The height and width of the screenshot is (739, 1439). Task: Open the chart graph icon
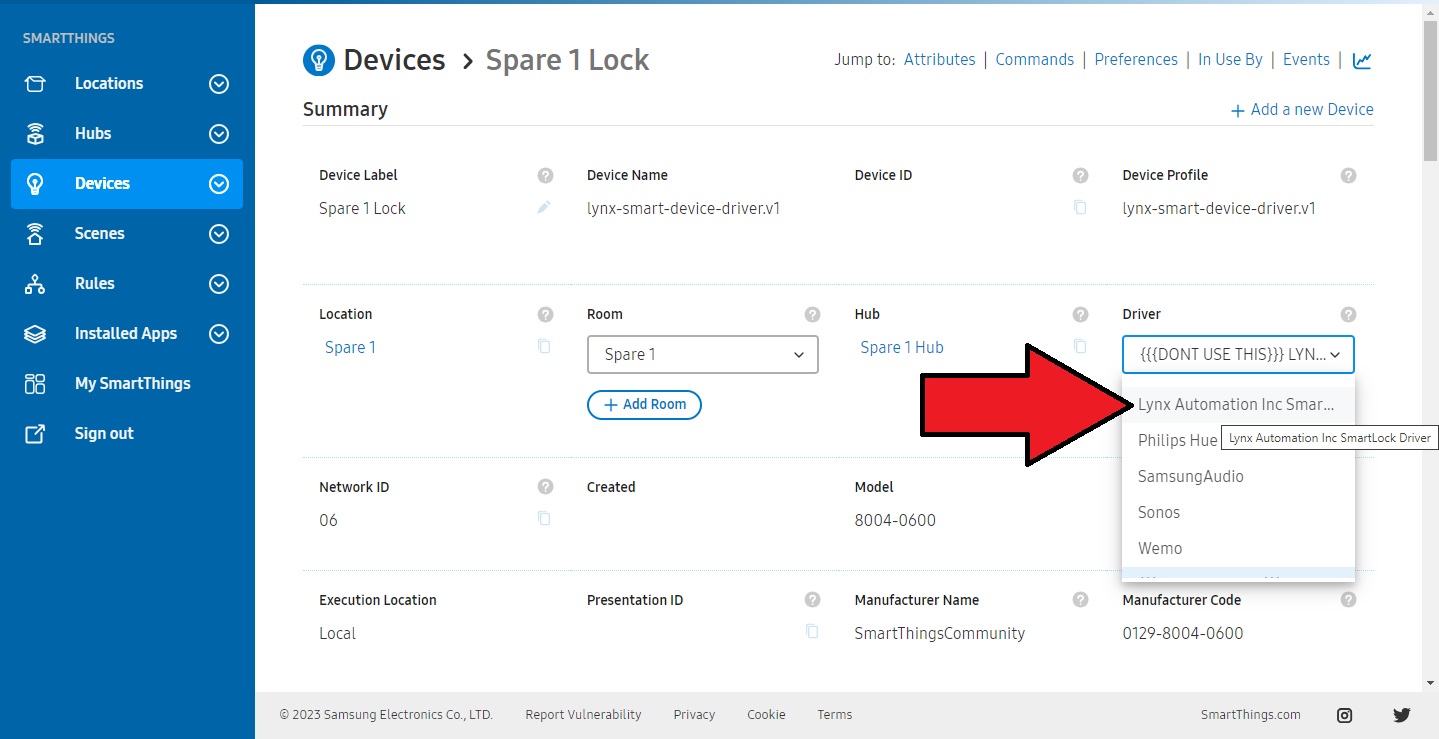coord(1362,61)
